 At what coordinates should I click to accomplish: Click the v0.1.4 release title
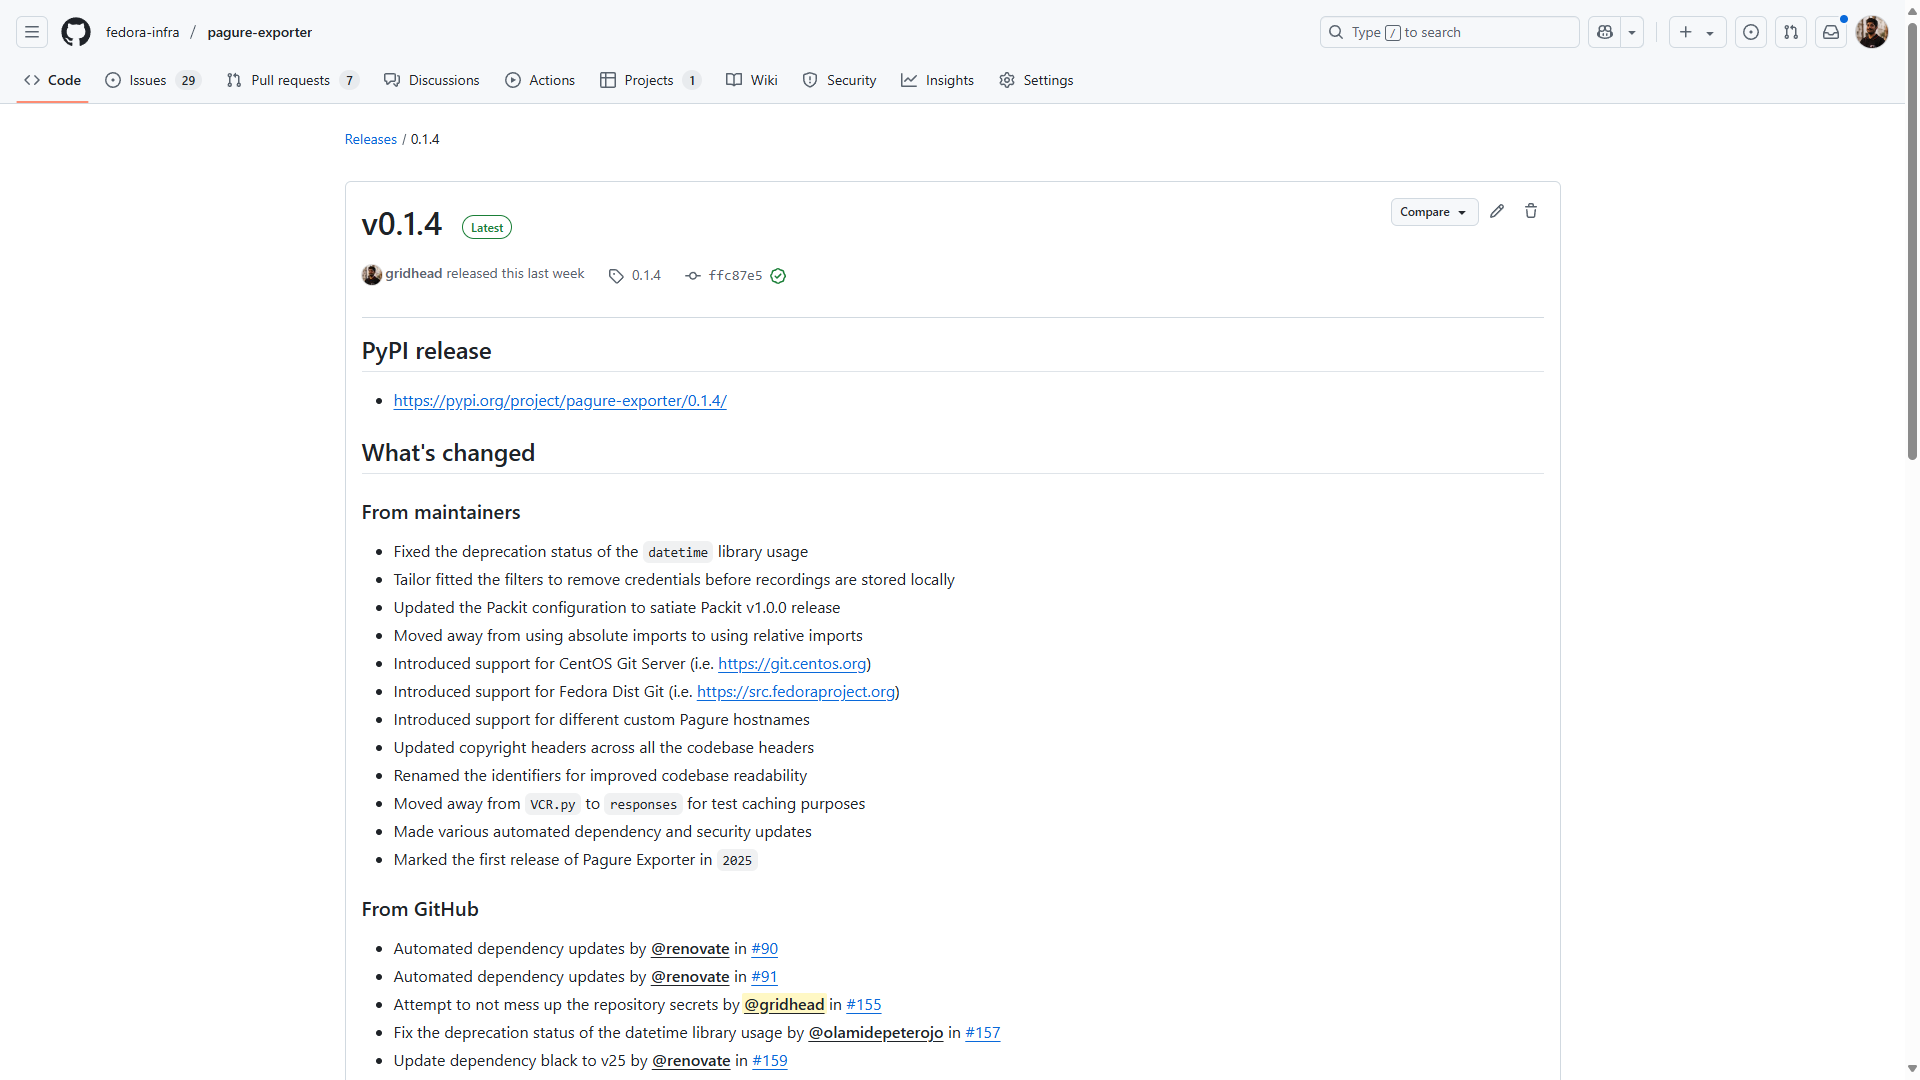pyautogui.click(x=402, y=224)
